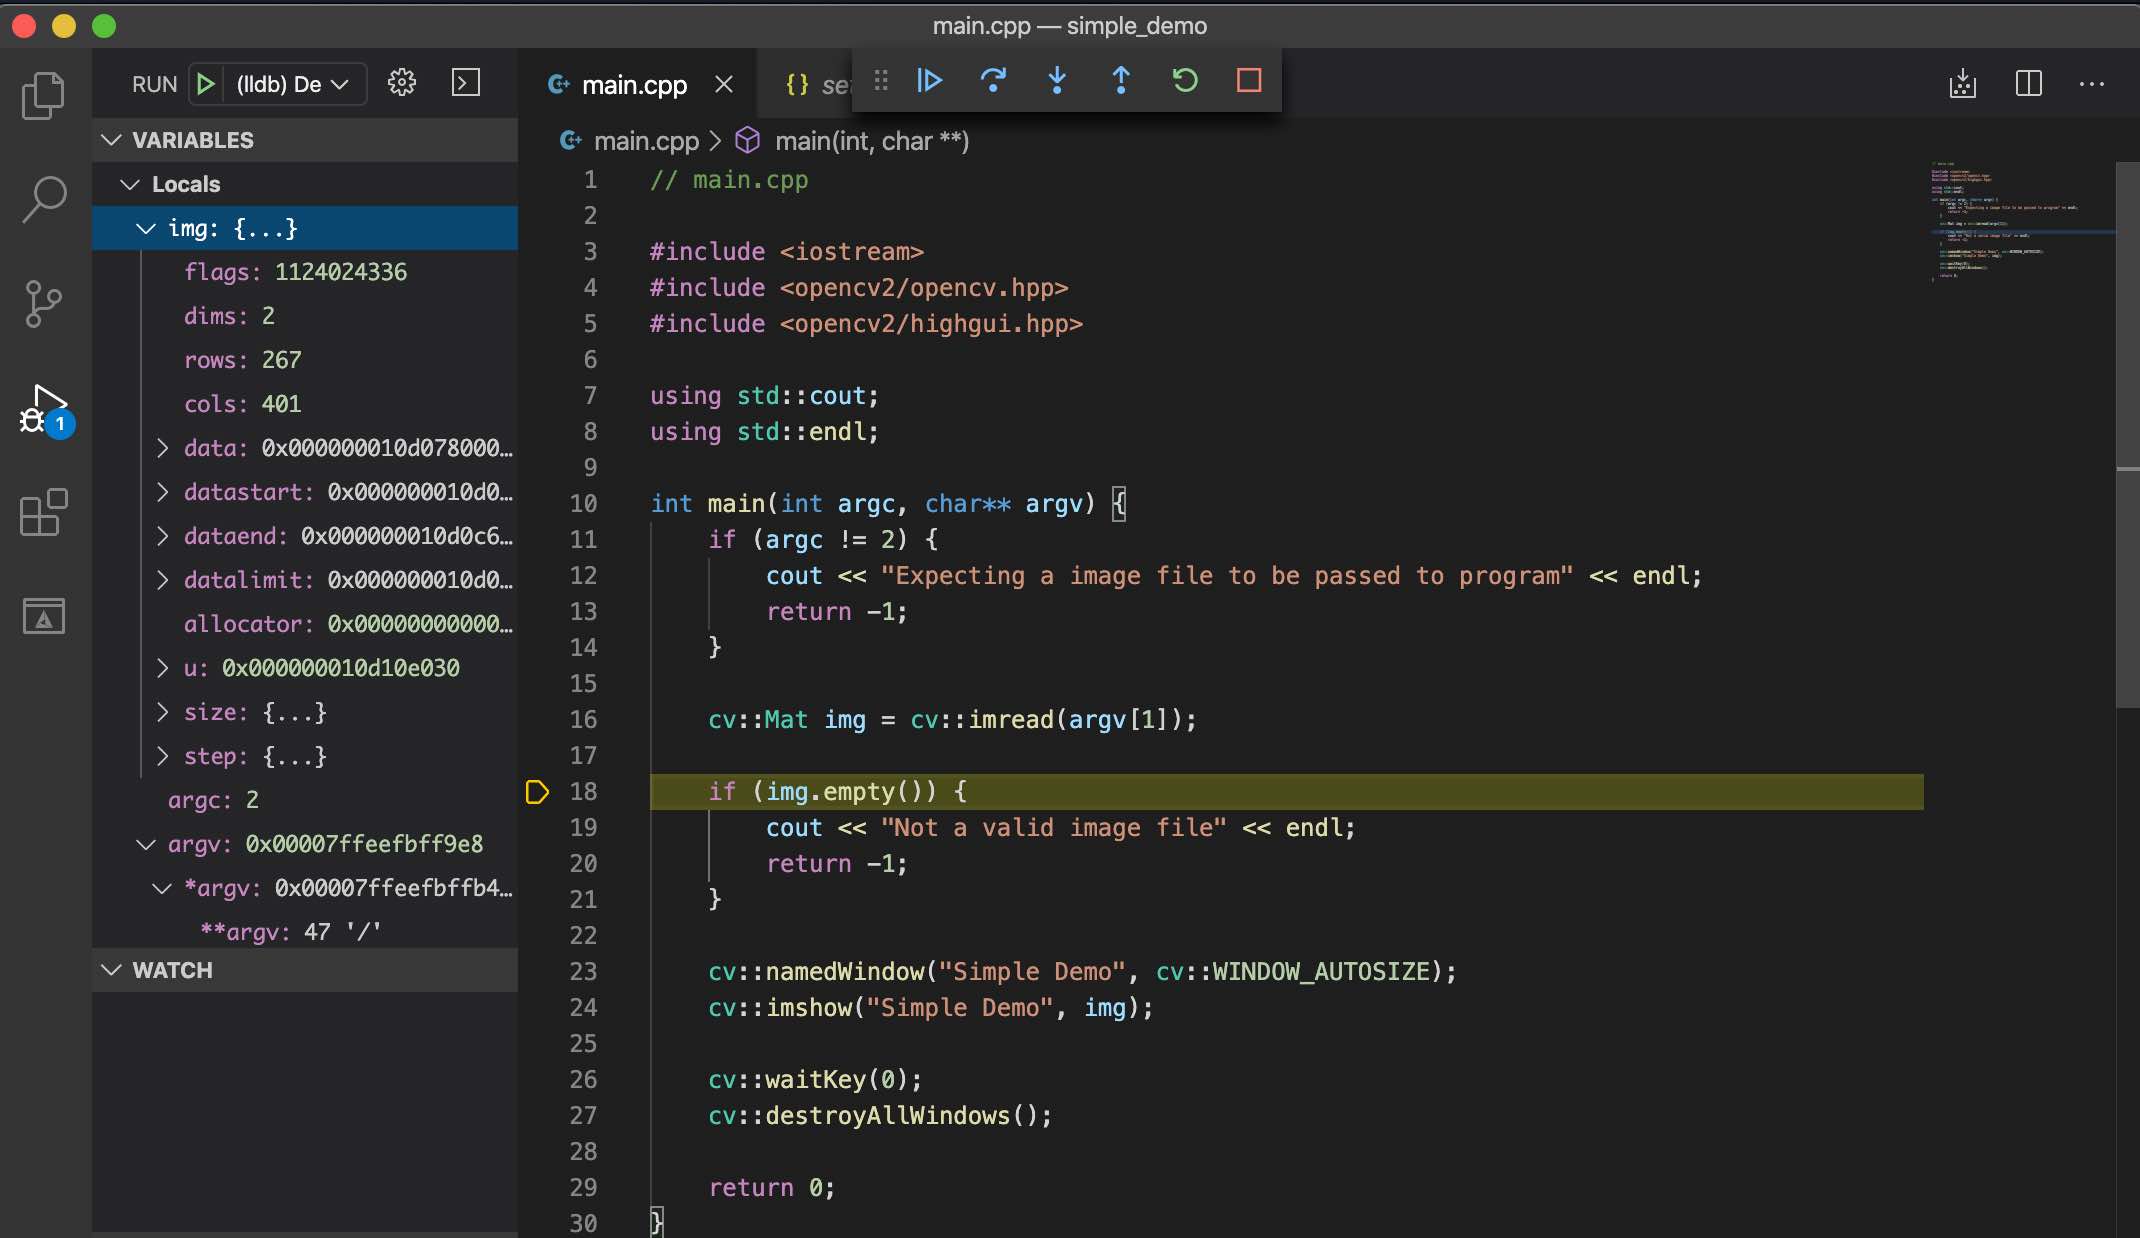Select the main.cpp editor tab
The height and width of the screenshot is (1238, 2140).
pos(634,84)
